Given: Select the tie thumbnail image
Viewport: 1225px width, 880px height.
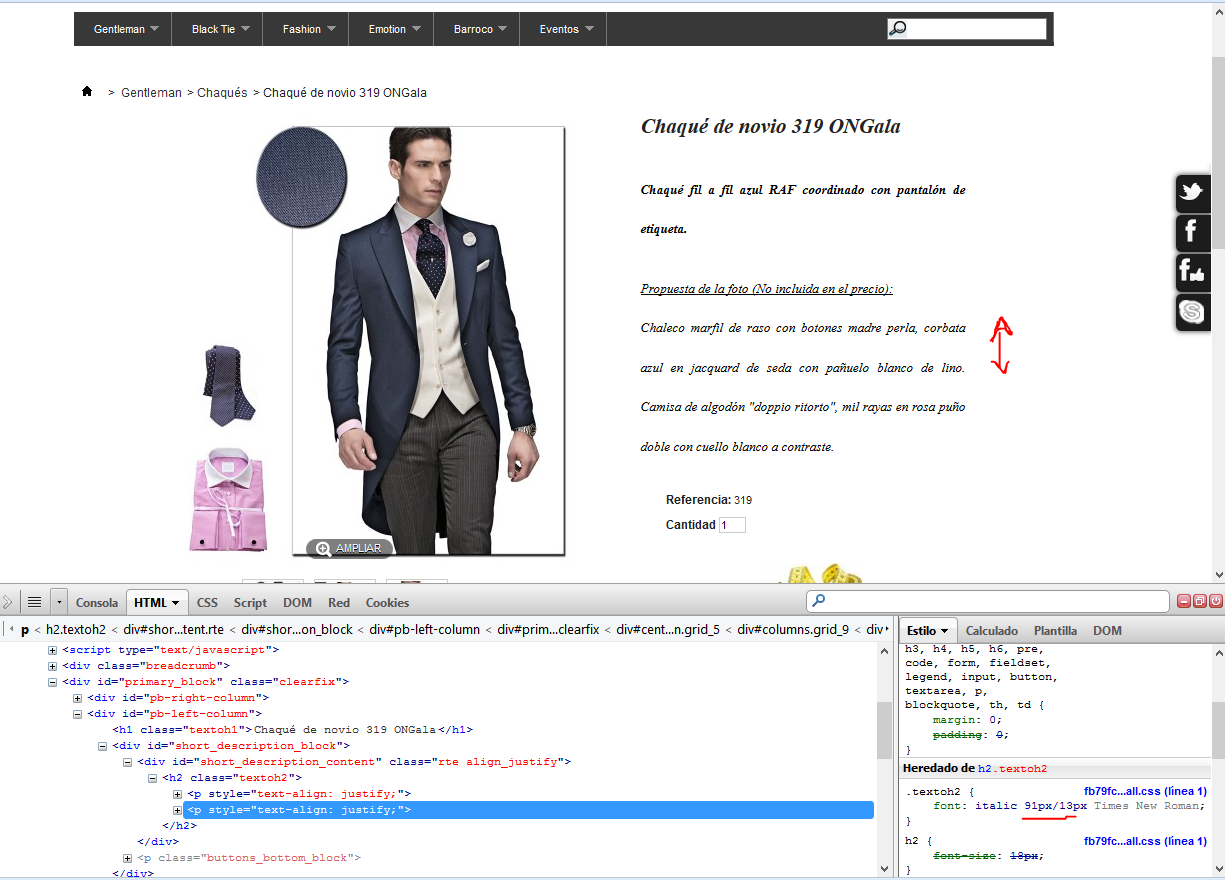Looking at the screenshot, I should [x=229, y=385].
